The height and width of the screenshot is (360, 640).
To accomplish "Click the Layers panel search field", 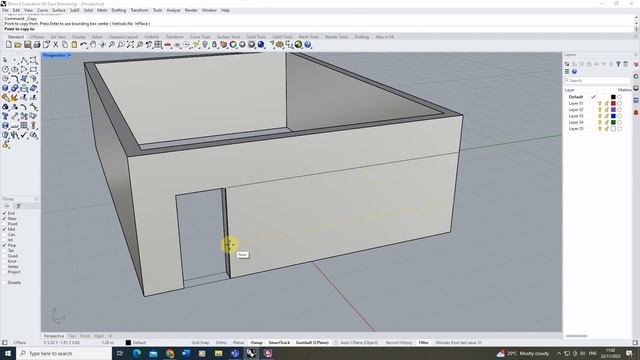I will tap(598, 80).
